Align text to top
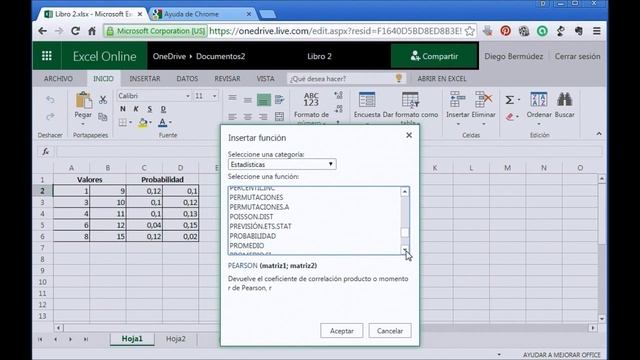This screenshot has height=360, width=640. [x=233, y=98]
